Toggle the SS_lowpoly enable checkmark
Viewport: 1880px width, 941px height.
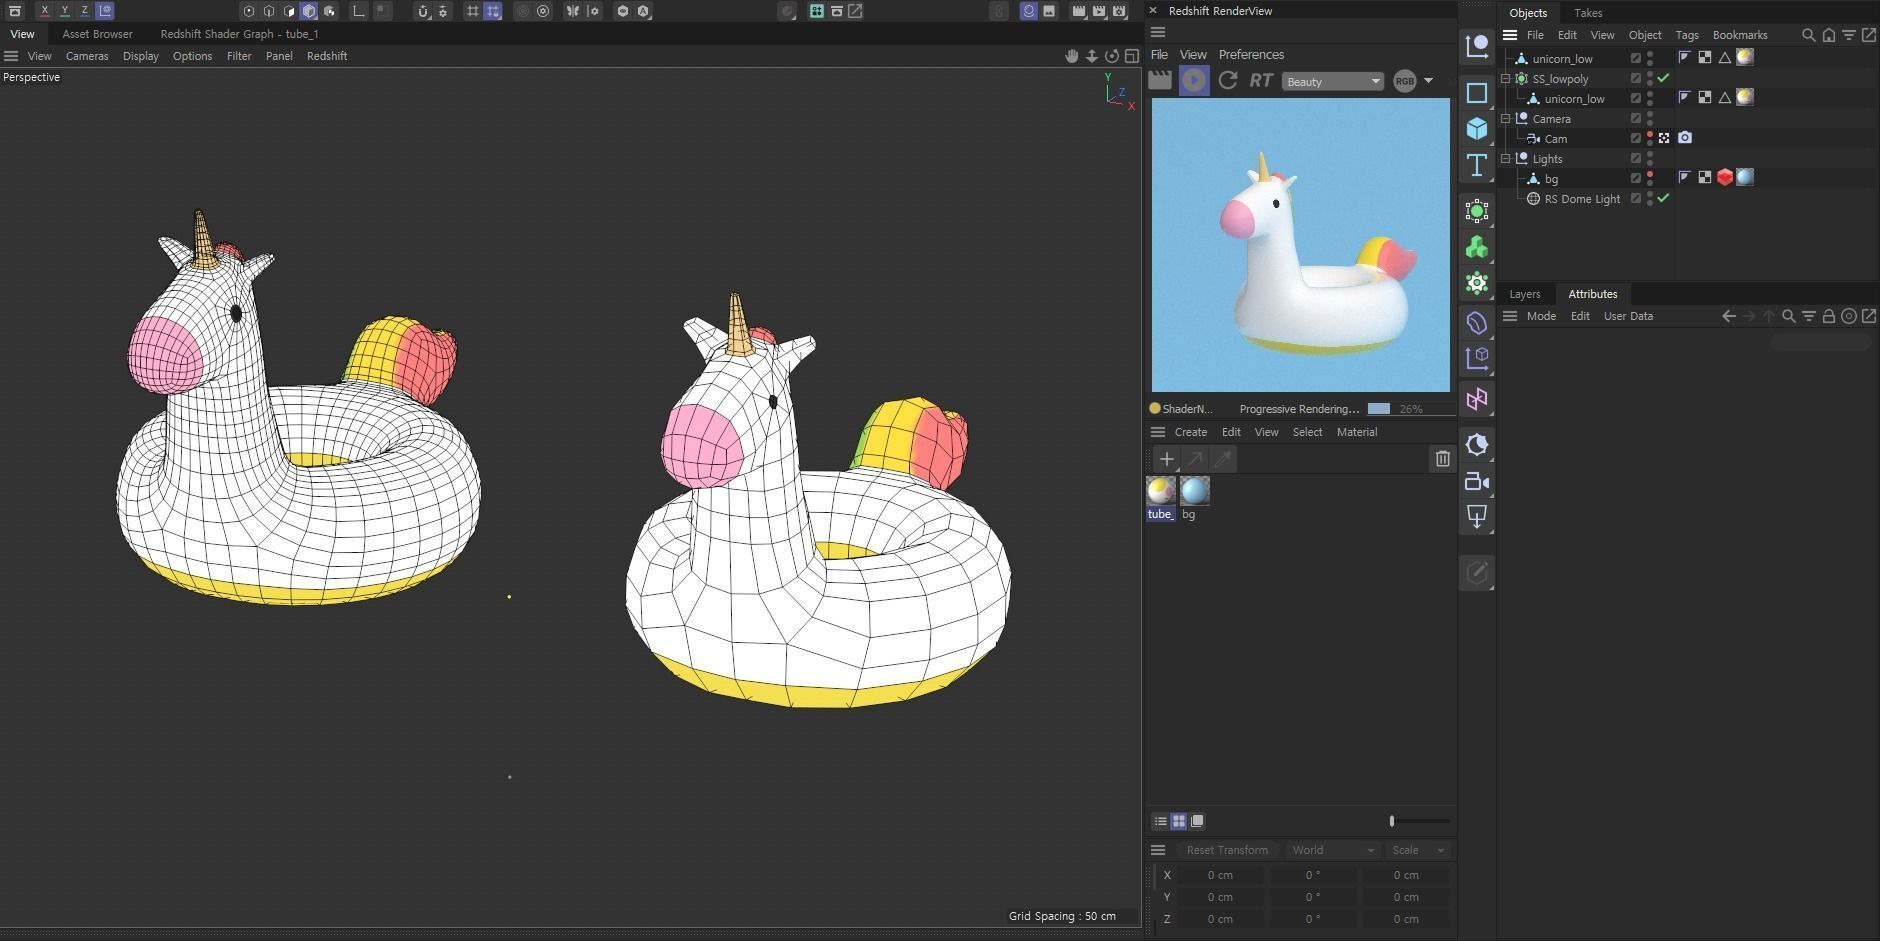[1663, 78]
